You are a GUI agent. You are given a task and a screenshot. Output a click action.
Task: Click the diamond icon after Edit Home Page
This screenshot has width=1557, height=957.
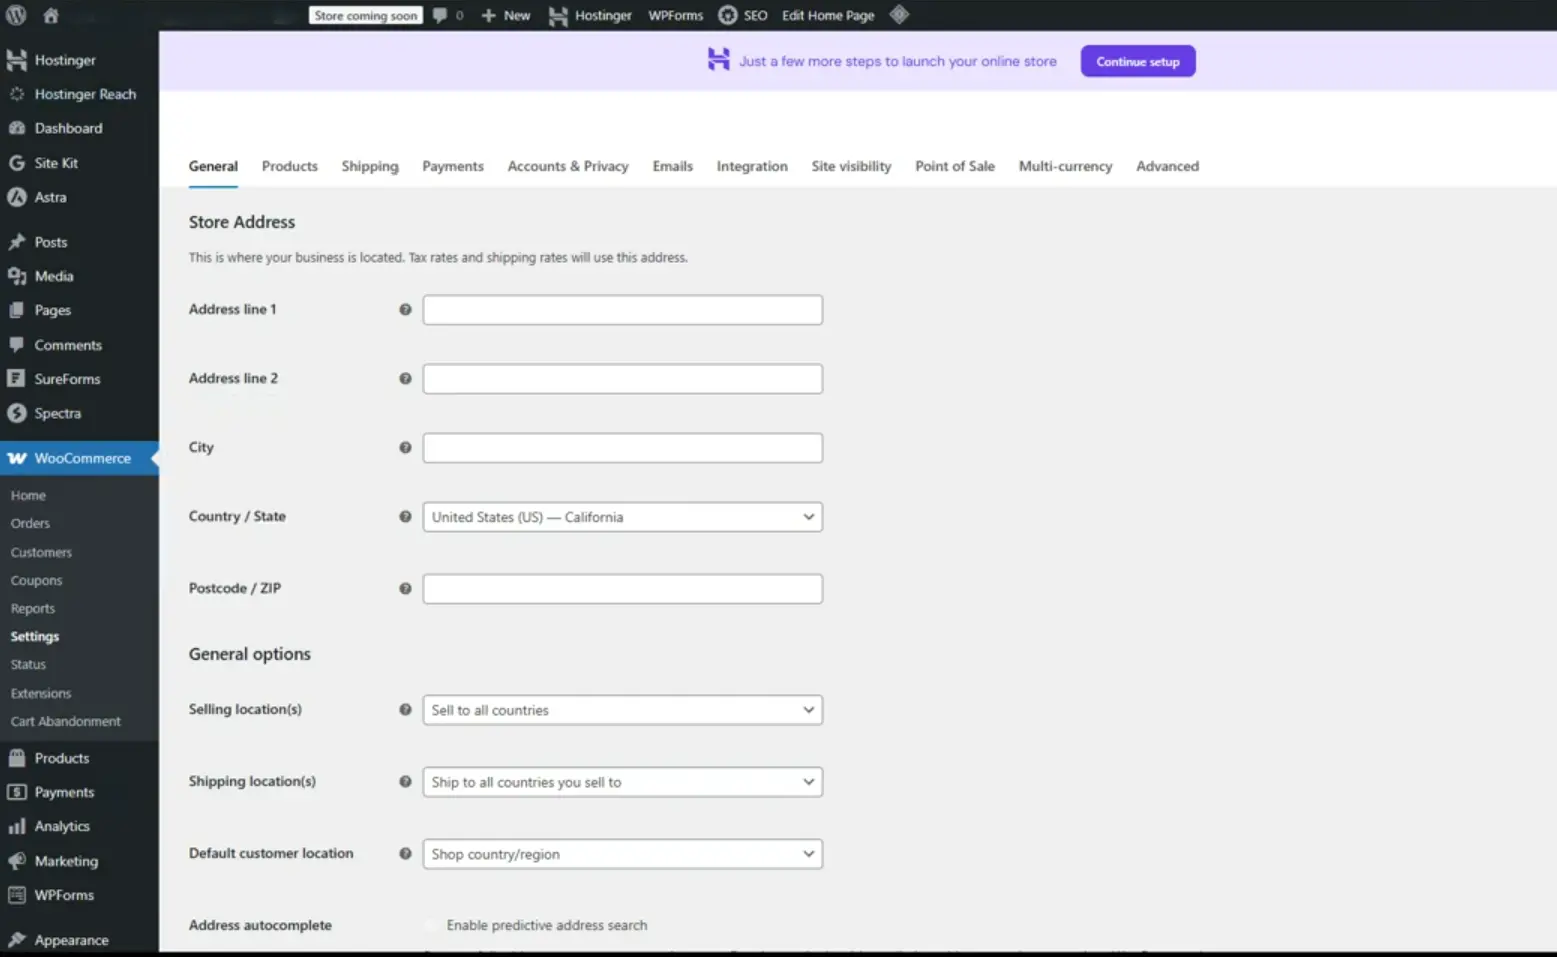pyautogui.click(x=899, y=15)
